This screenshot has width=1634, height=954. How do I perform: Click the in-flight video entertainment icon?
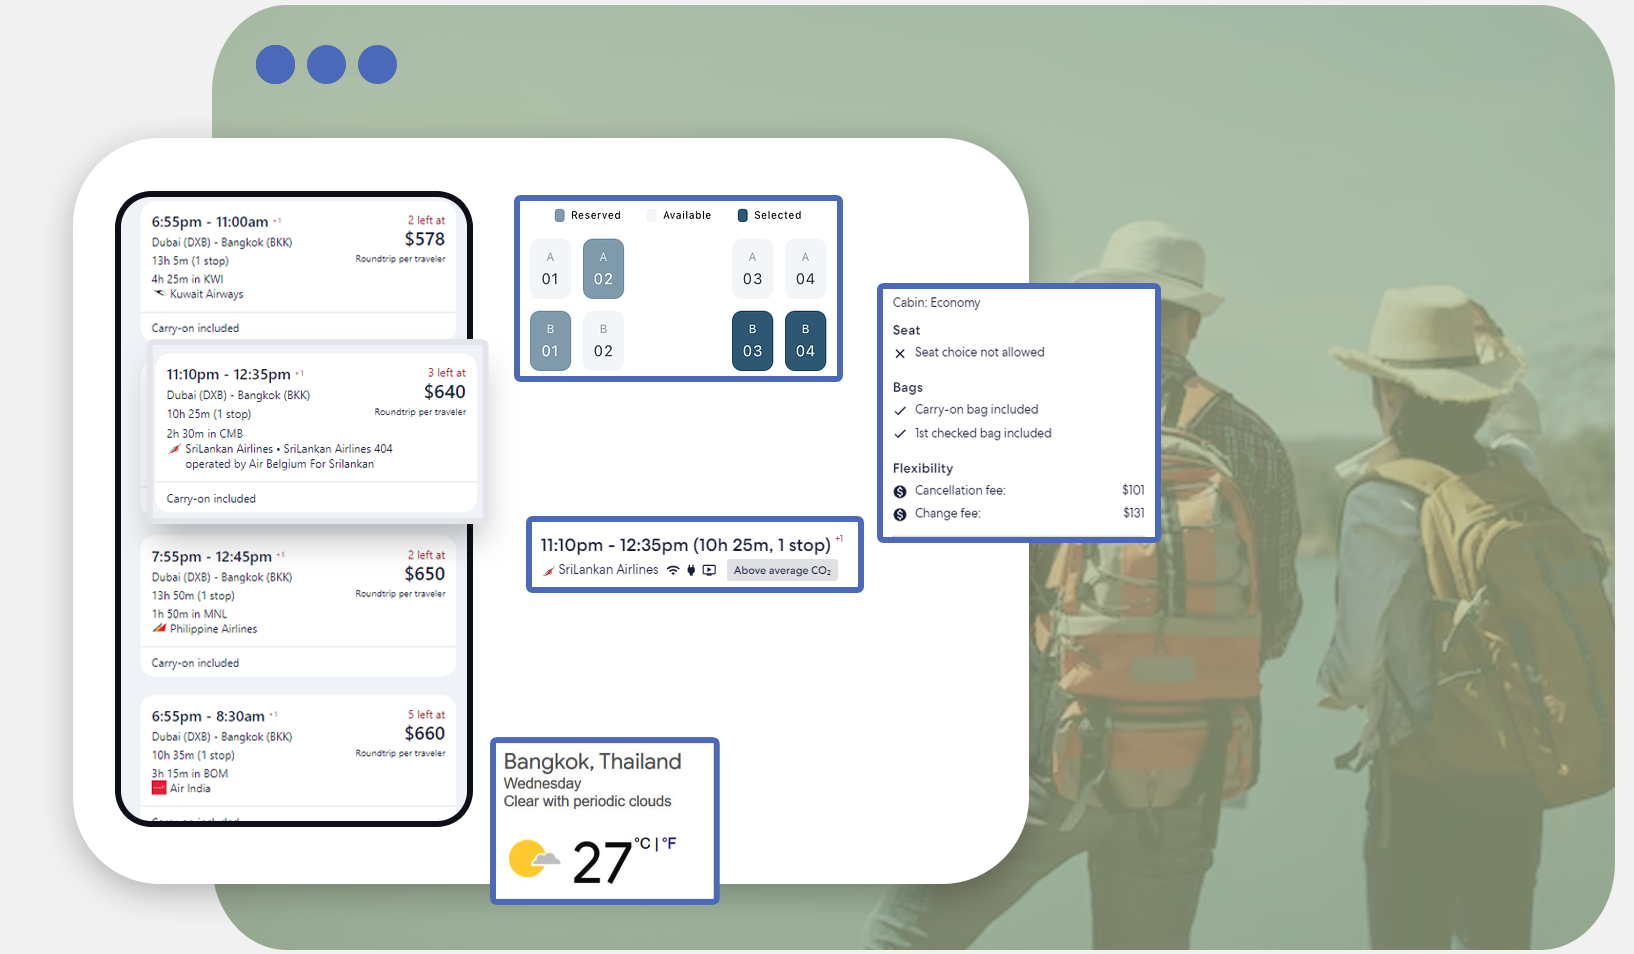709,570
